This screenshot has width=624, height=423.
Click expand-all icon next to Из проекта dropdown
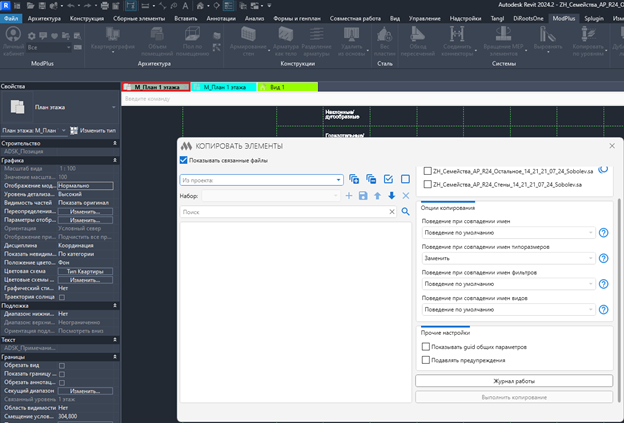(354, 179)
